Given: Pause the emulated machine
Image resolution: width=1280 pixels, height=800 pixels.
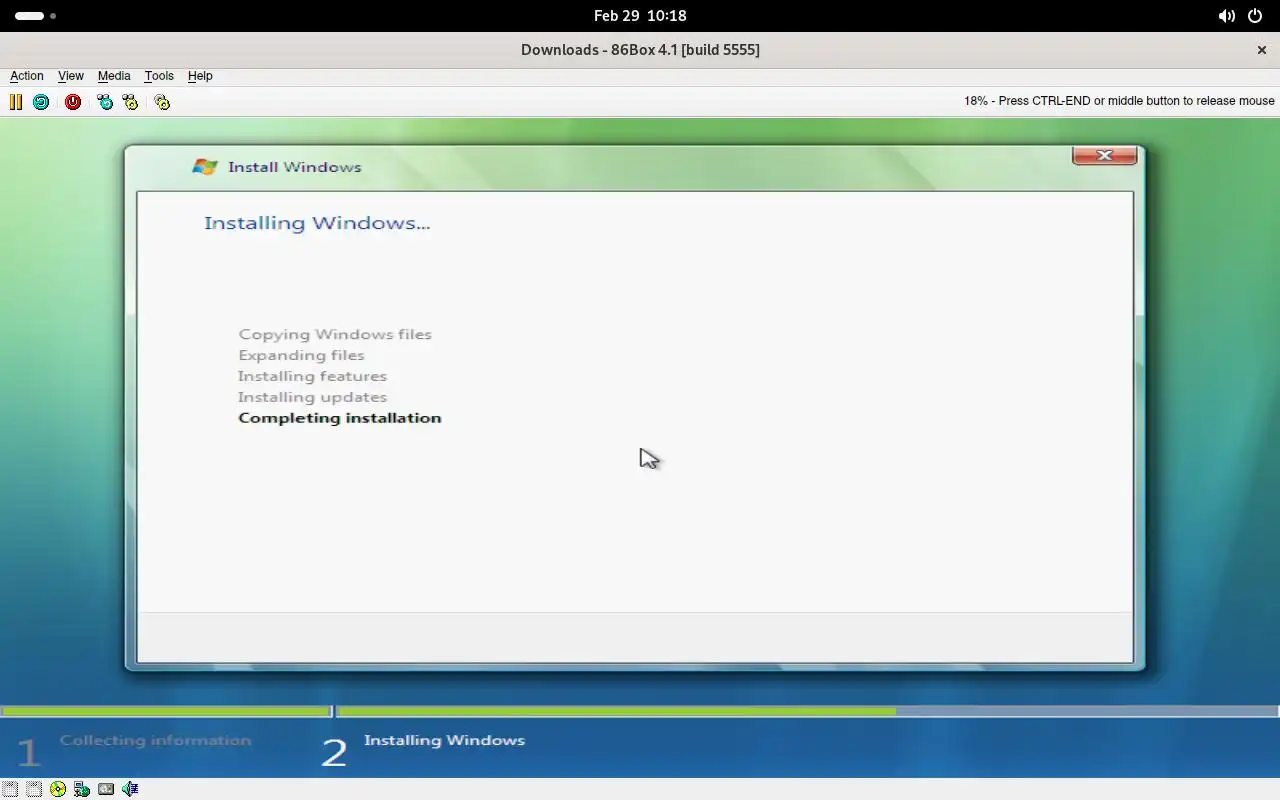Looking at the screenshot, I should (16, 102).
